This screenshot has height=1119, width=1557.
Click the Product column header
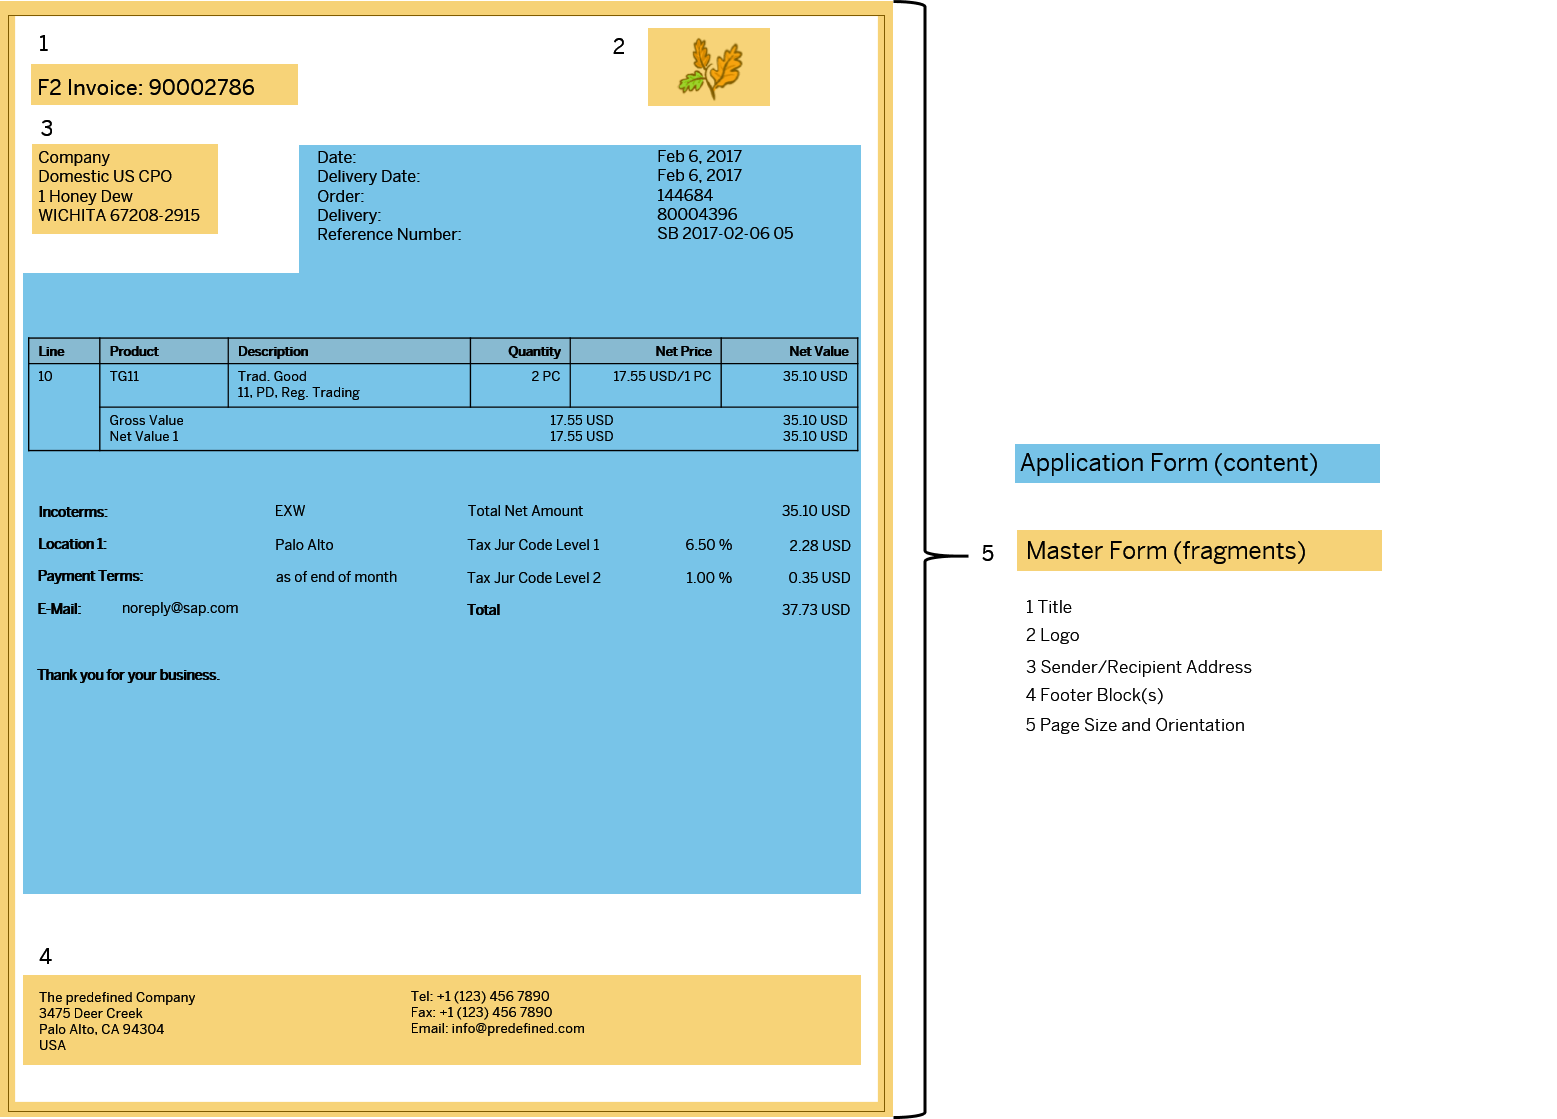click(x=134, y=351)
